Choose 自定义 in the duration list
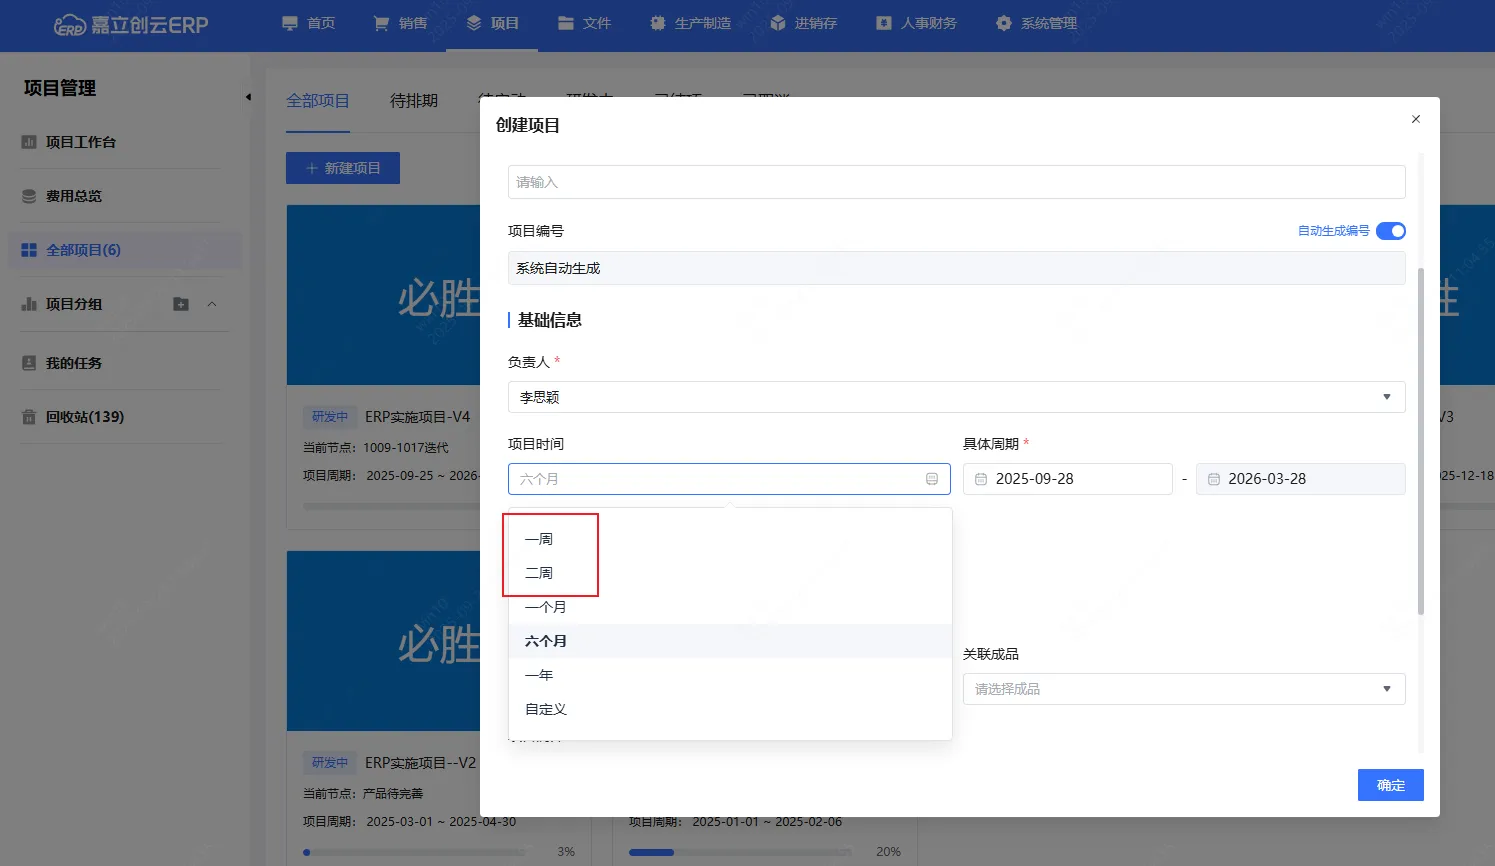Screen dimensions: 1495x866 coord(546,709)
